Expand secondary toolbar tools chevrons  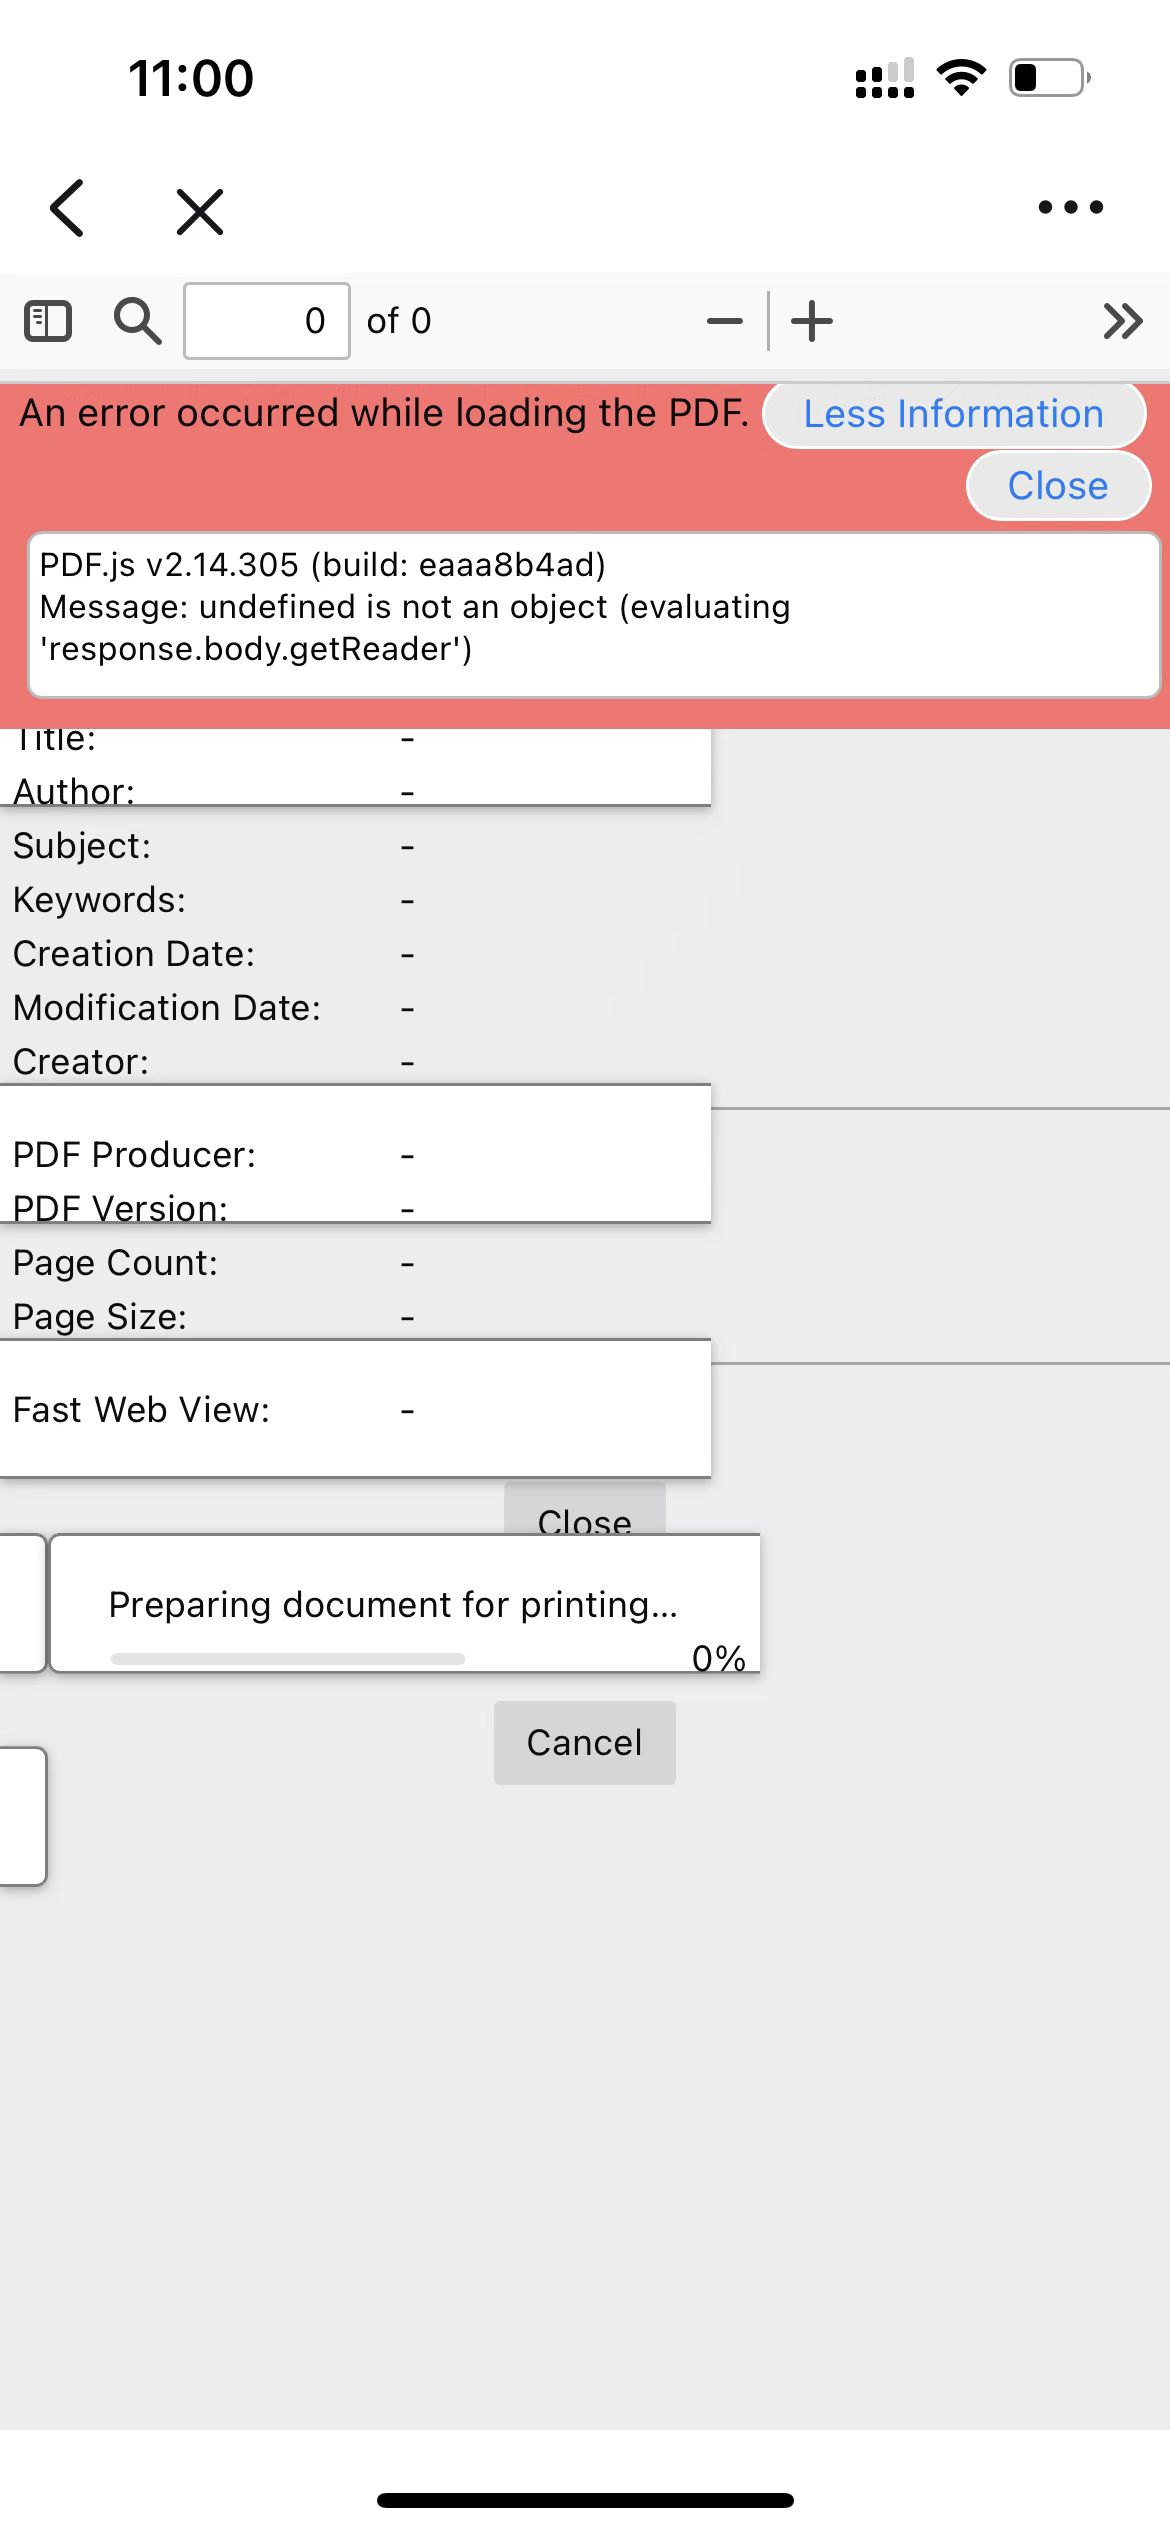point(1122,321)
